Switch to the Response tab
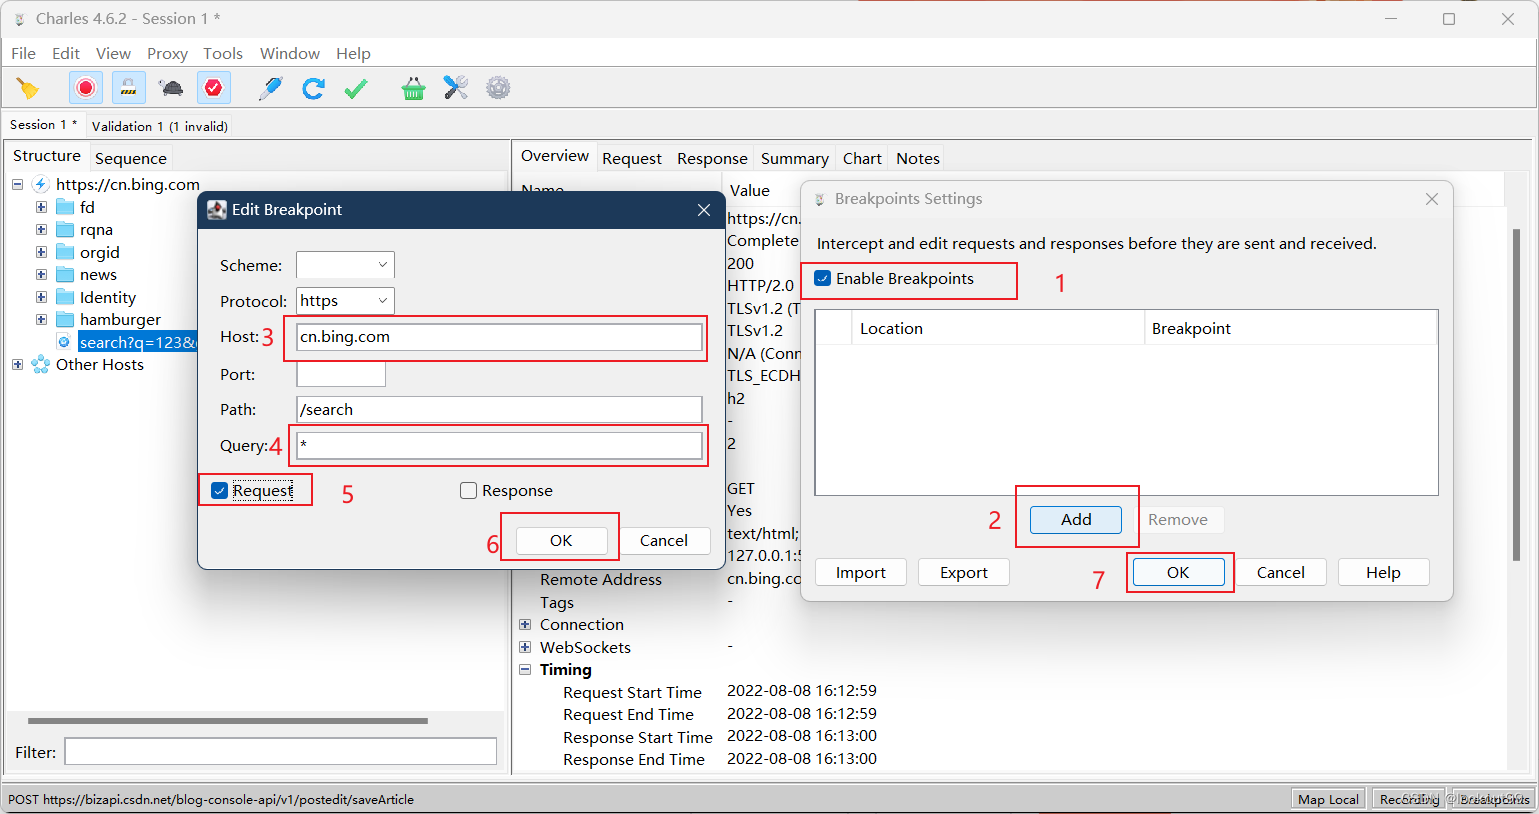Screen dimensions: 1539x814 click(712, 158)
